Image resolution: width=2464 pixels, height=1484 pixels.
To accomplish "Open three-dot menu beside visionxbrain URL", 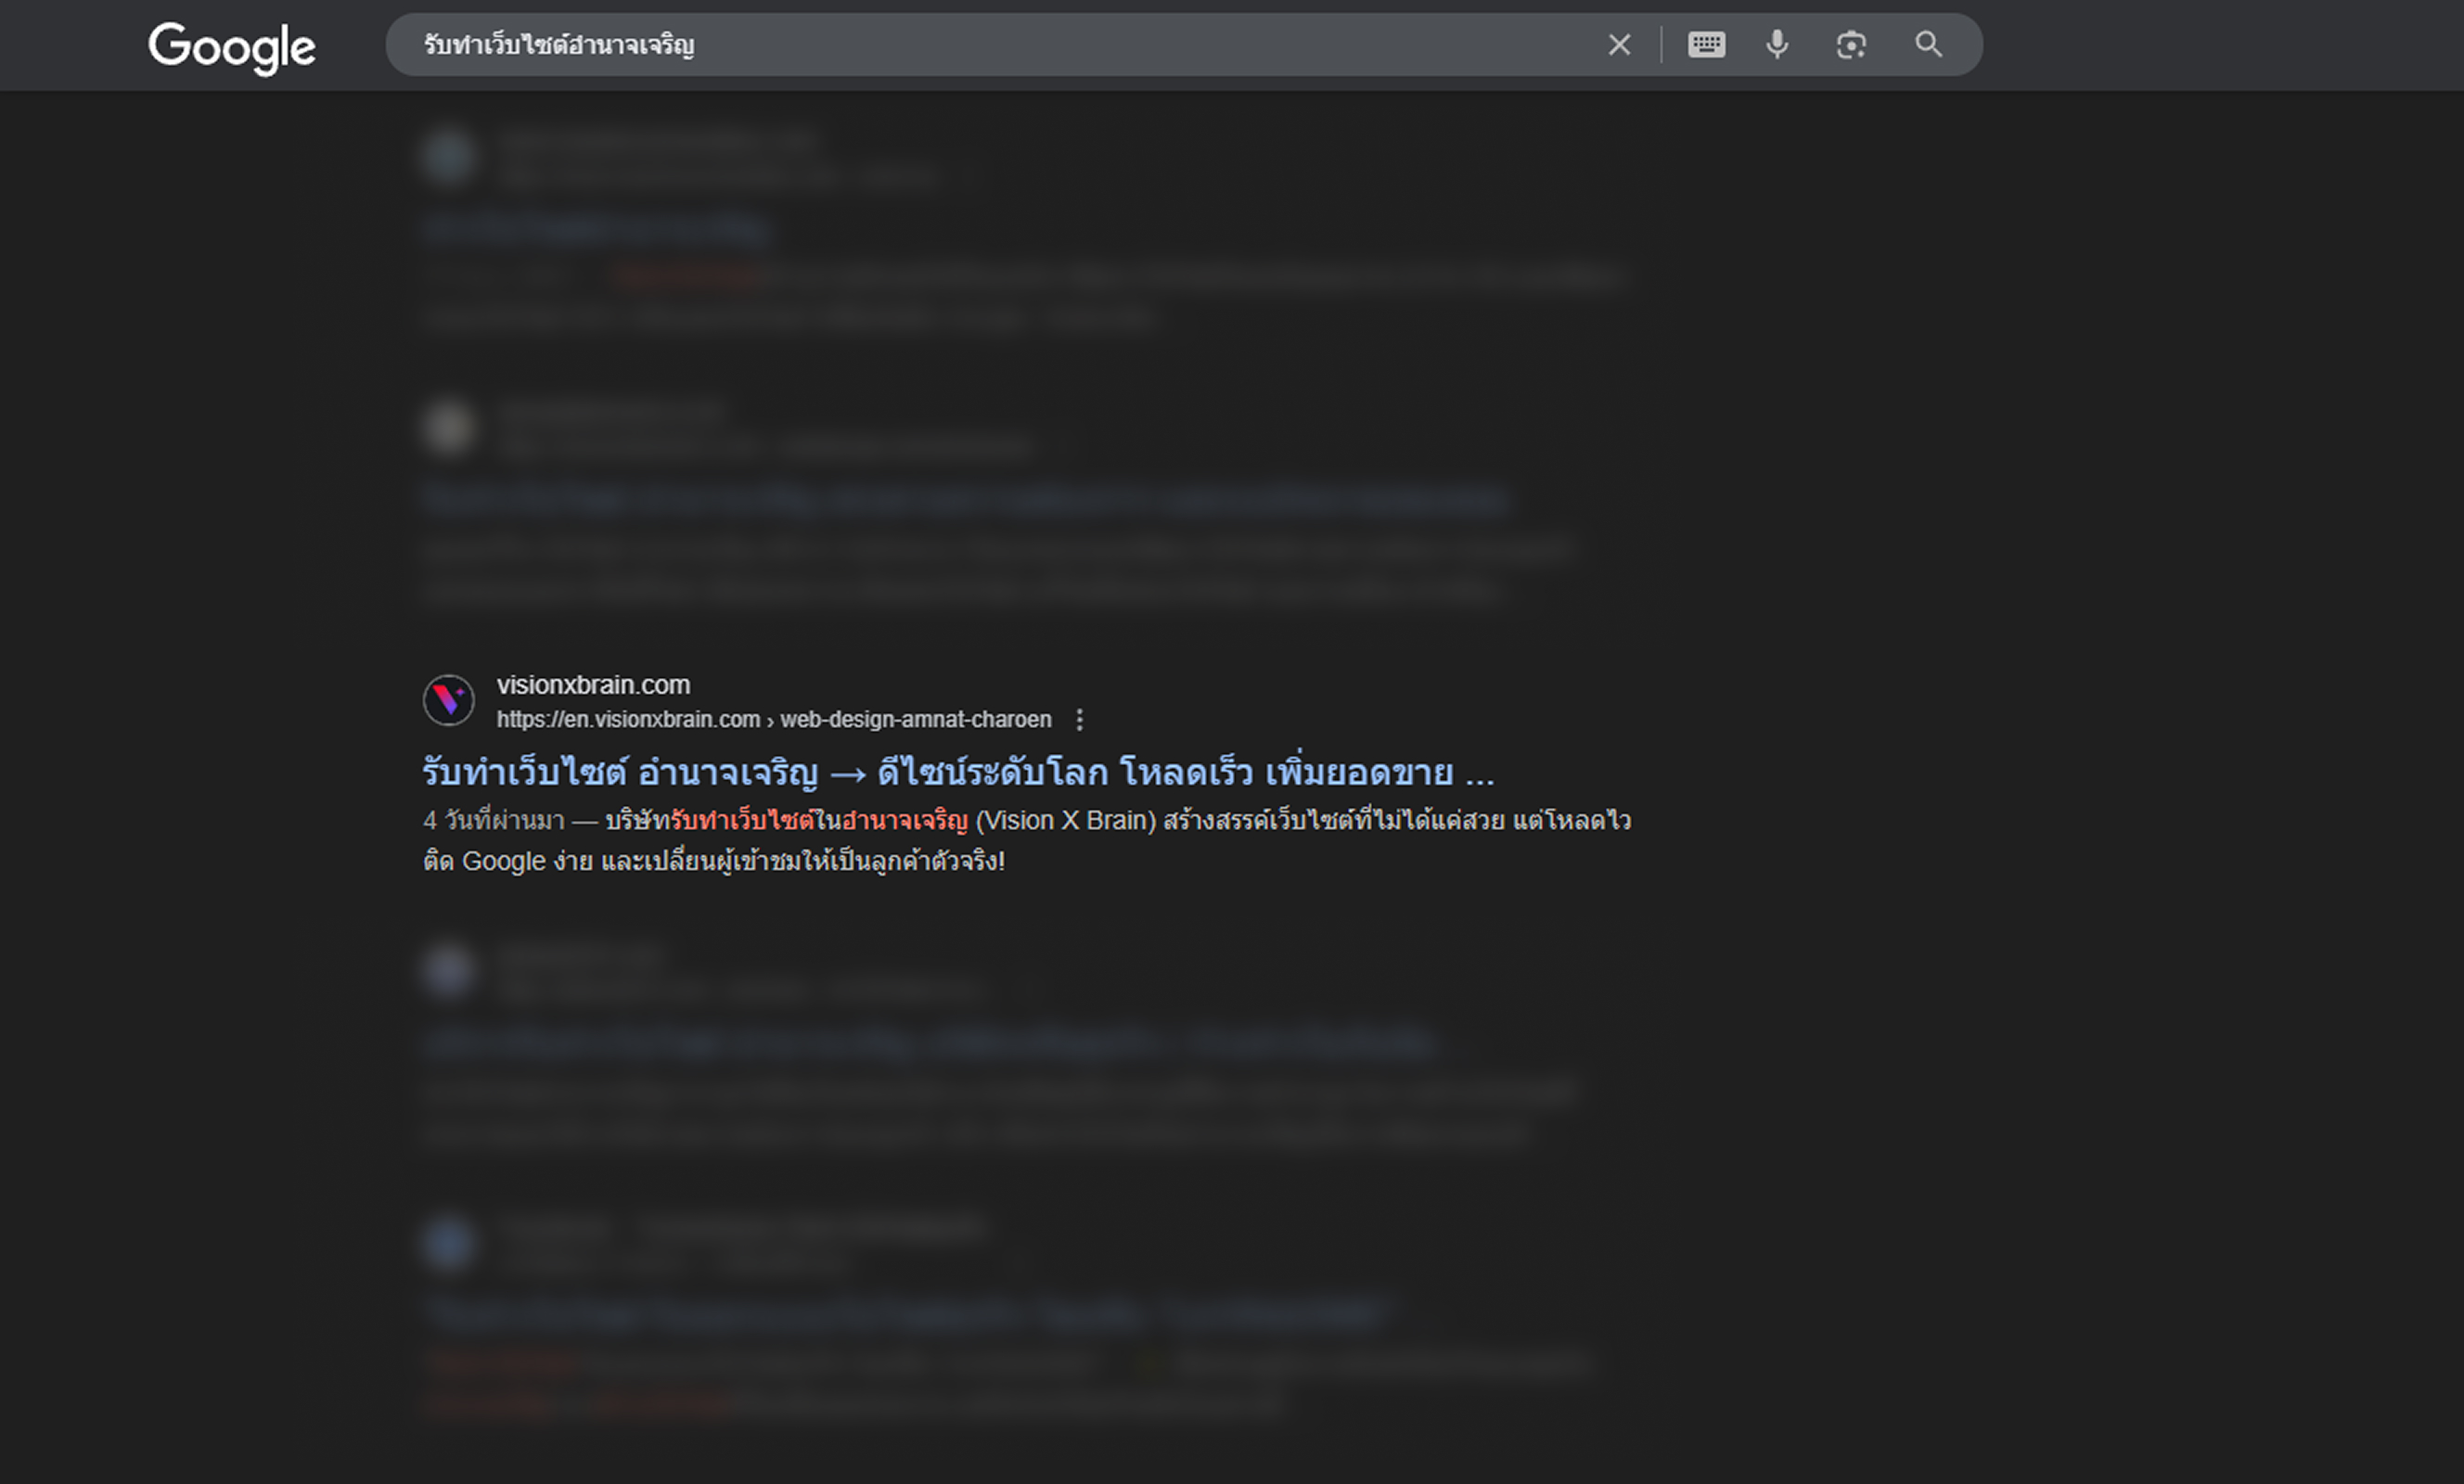I will pos(1079,720).
